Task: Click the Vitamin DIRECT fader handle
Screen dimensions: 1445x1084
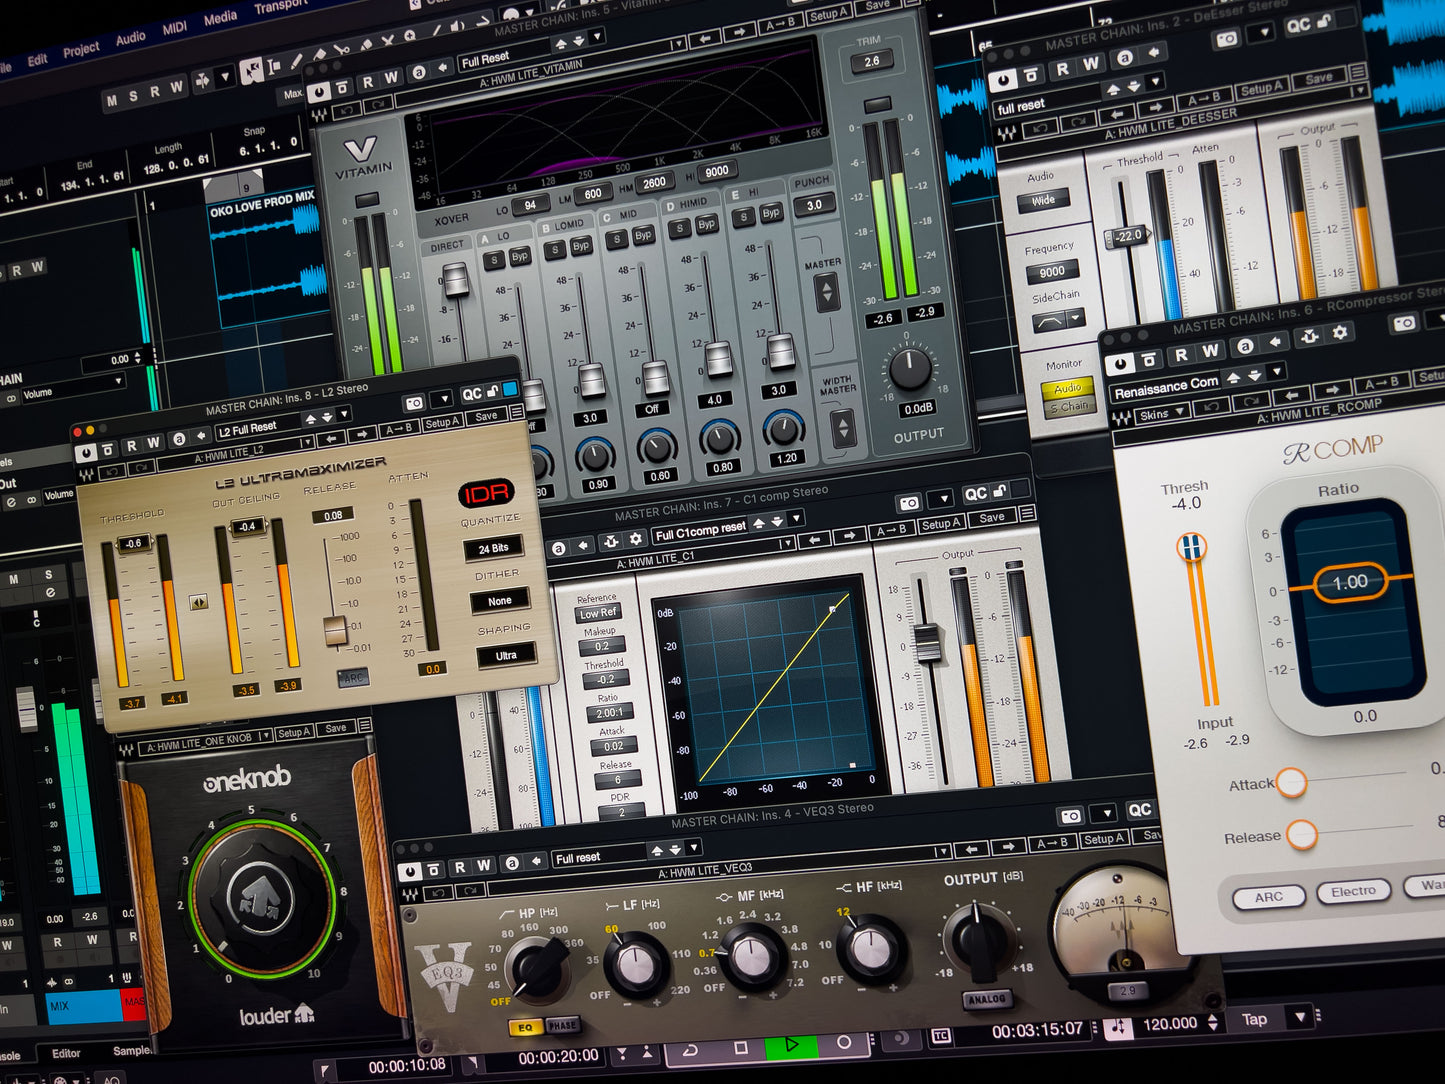Action: [457, 280]
